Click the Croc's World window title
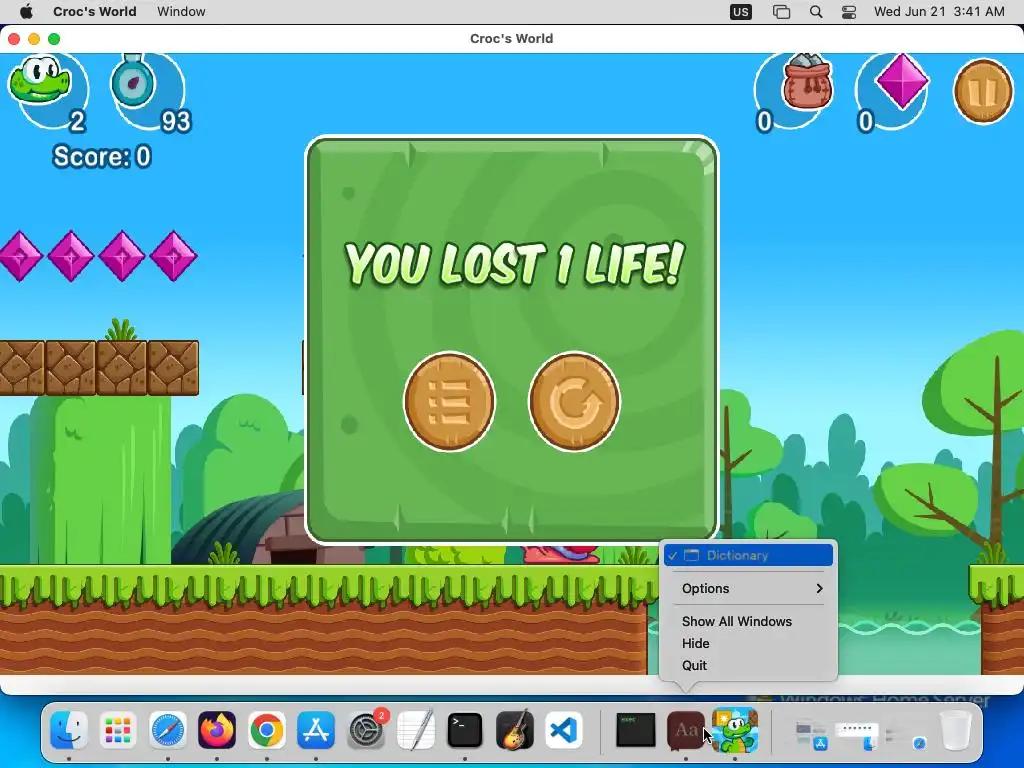1024x768 pixels. [x=511, y=39]
